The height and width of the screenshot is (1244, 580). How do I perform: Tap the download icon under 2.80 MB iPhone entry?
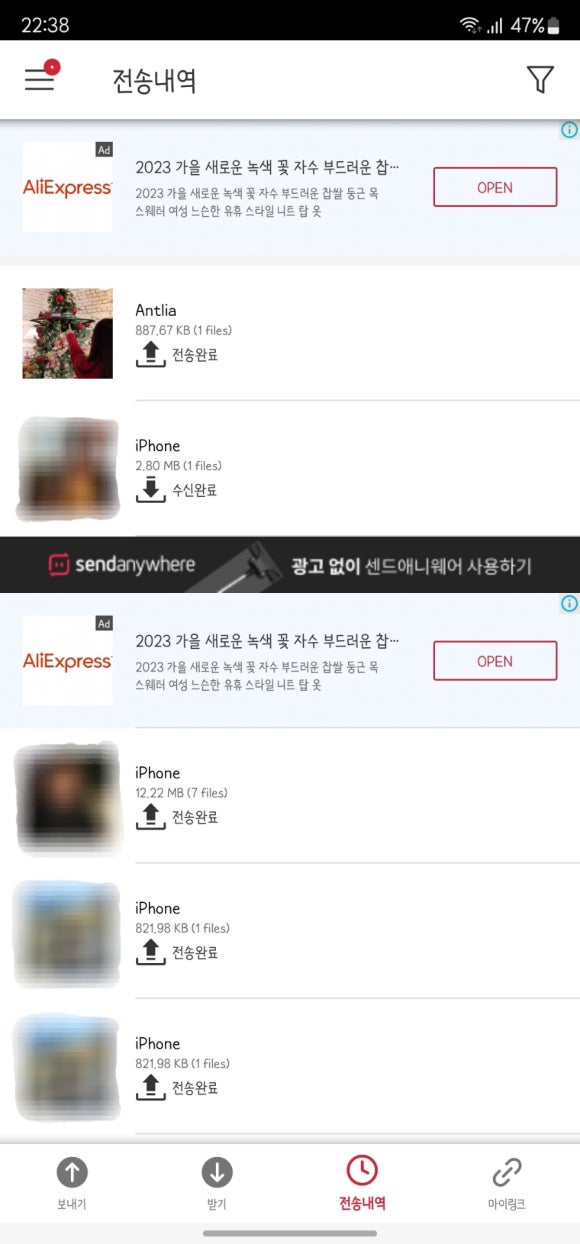pos(150,489)
